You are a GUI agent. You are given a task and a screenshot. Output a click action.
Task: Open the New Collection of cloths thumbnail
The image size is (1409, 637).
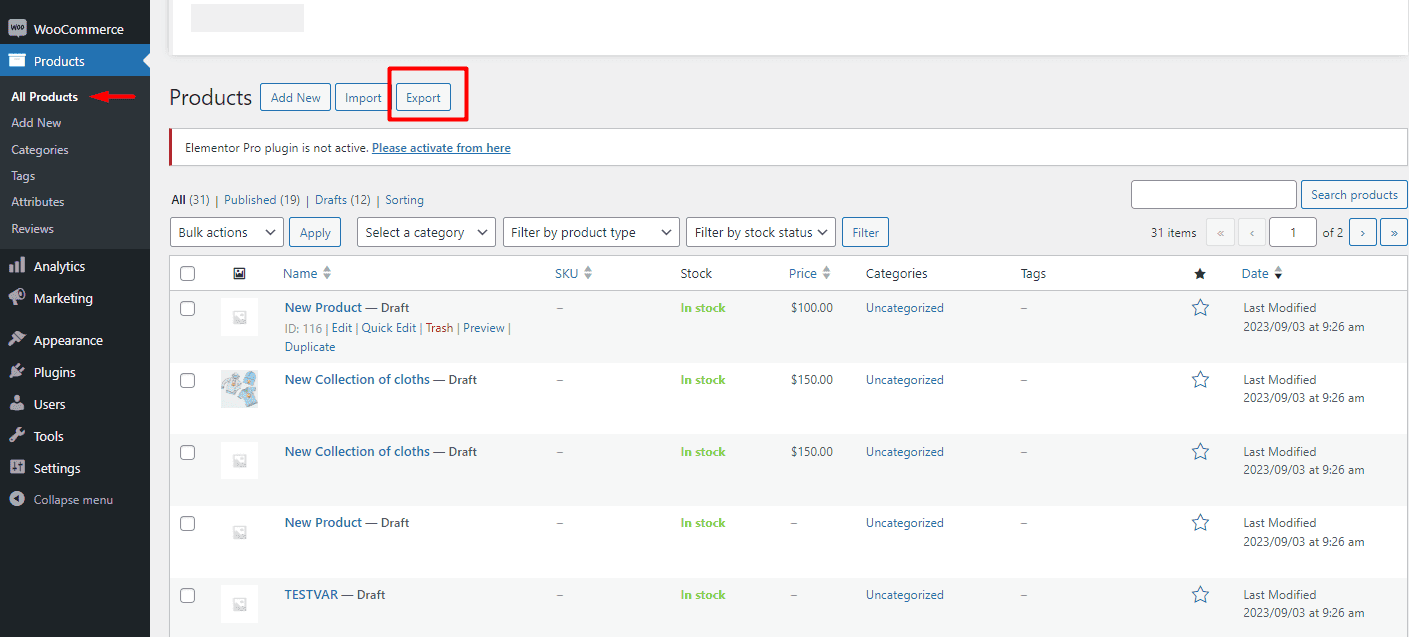[239, 388]
